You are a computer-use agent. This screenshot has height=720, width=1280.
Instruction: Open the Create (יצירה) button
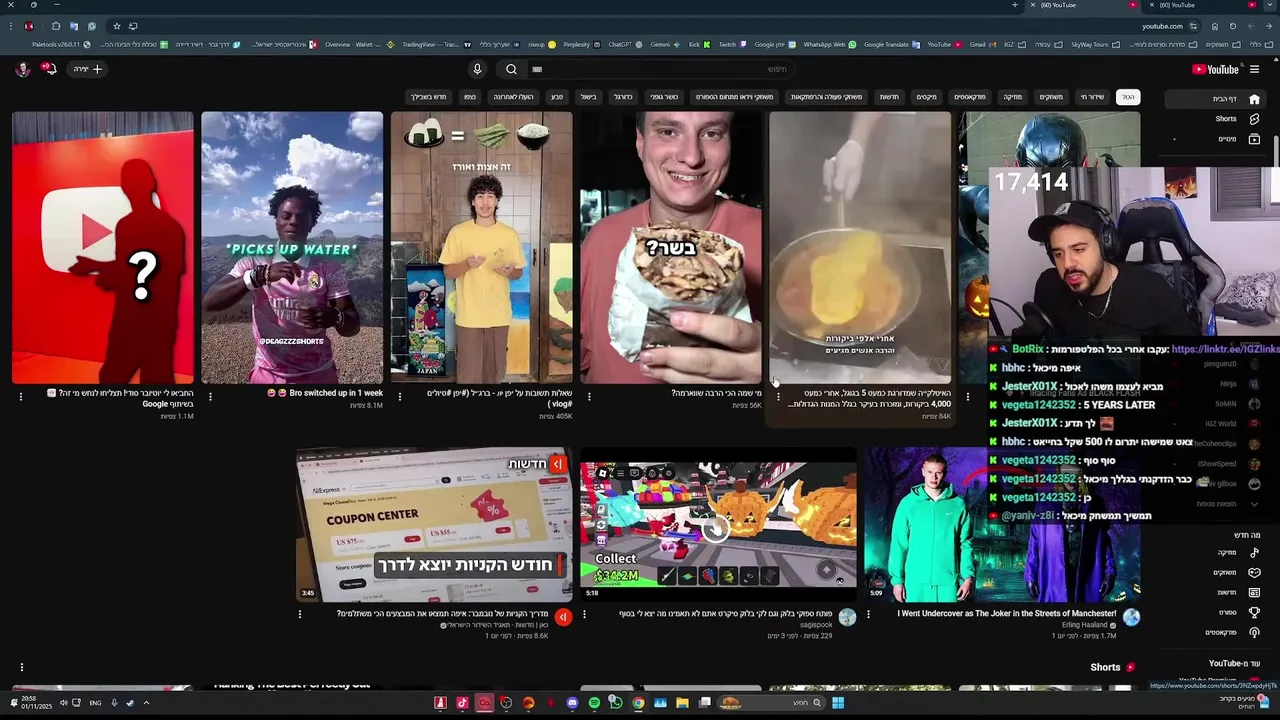(x=88, y=69)
